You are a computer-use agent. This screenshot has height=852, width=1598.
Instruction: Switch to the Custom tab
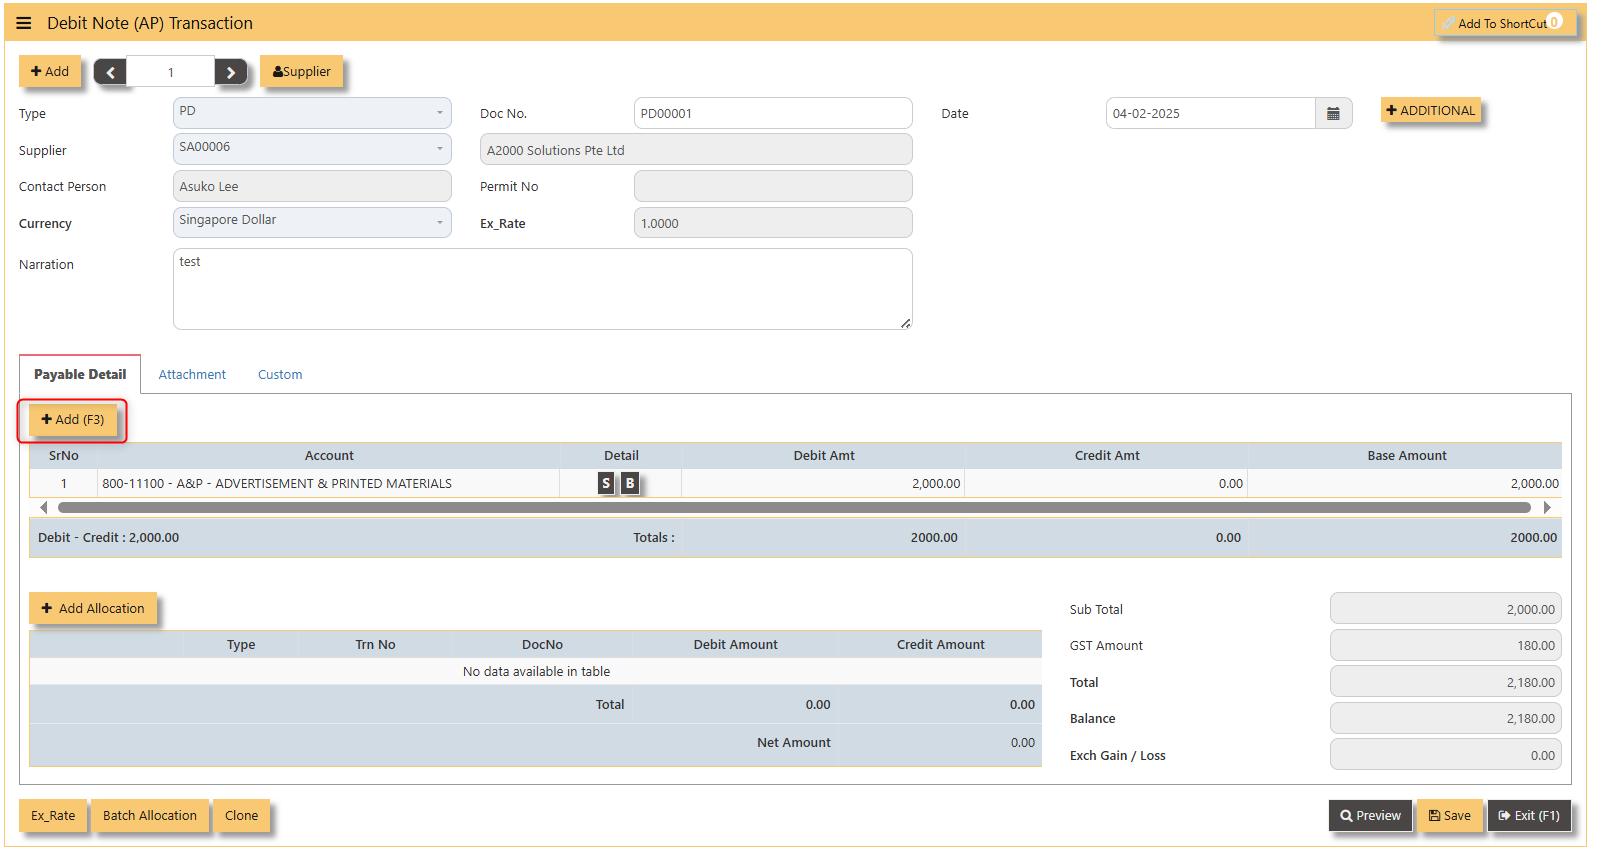click(280, 374)
